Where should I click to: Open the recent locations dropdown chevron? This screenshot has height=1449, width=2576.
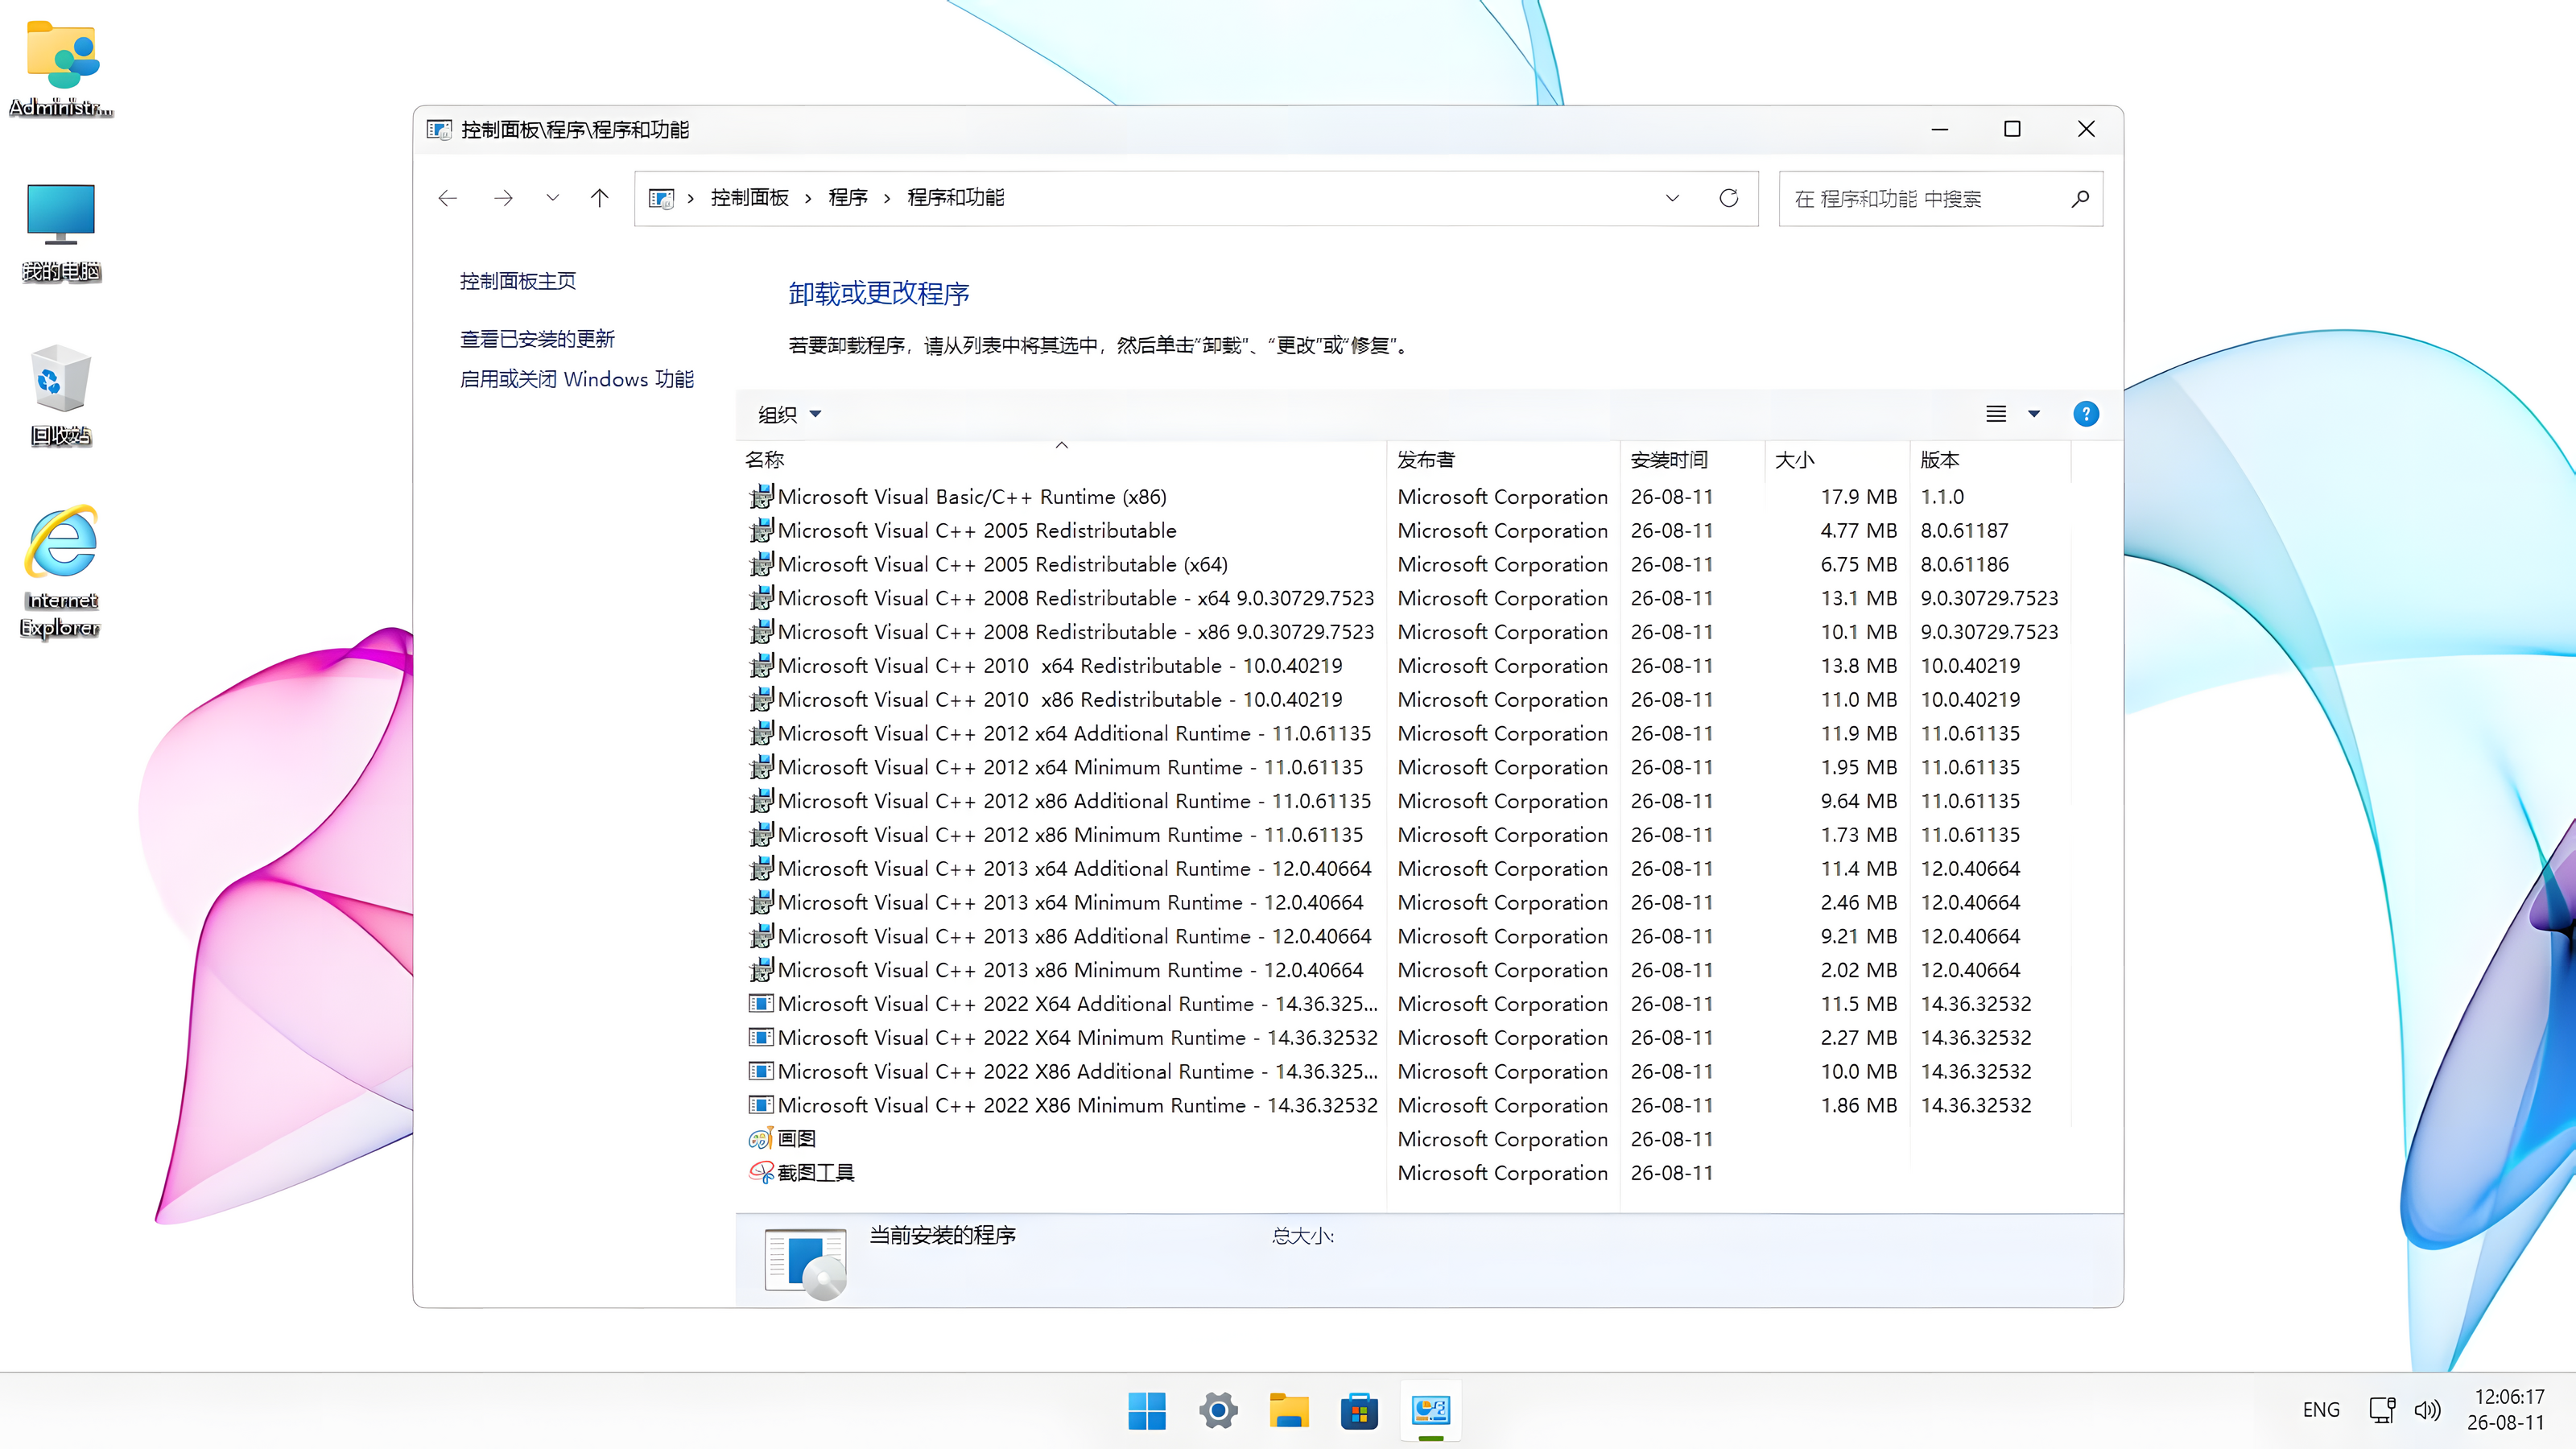(553, 198)
